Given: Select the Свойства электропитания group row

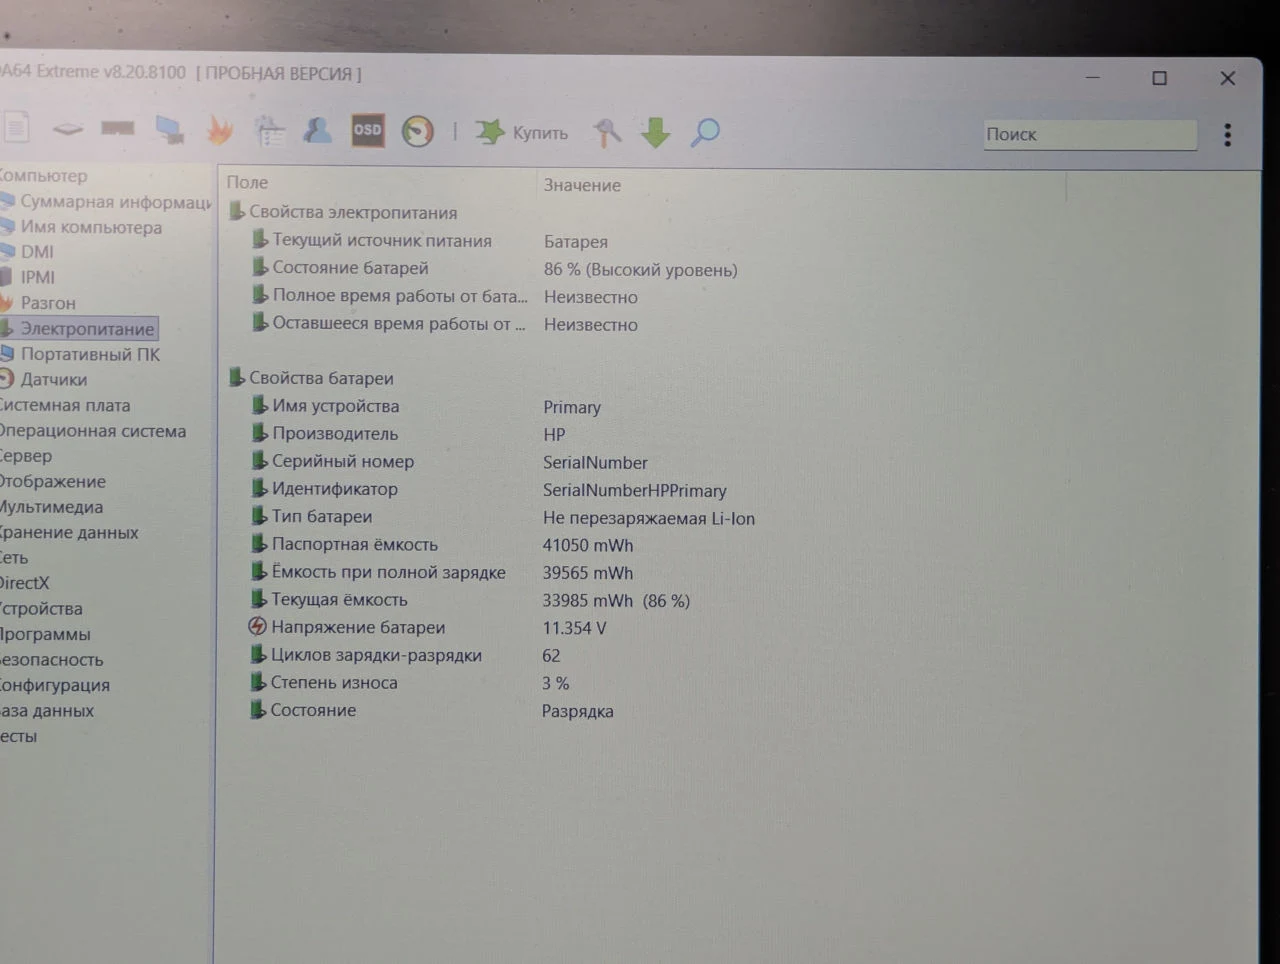Looking at the screenshot, I should [x=343, y=212].
